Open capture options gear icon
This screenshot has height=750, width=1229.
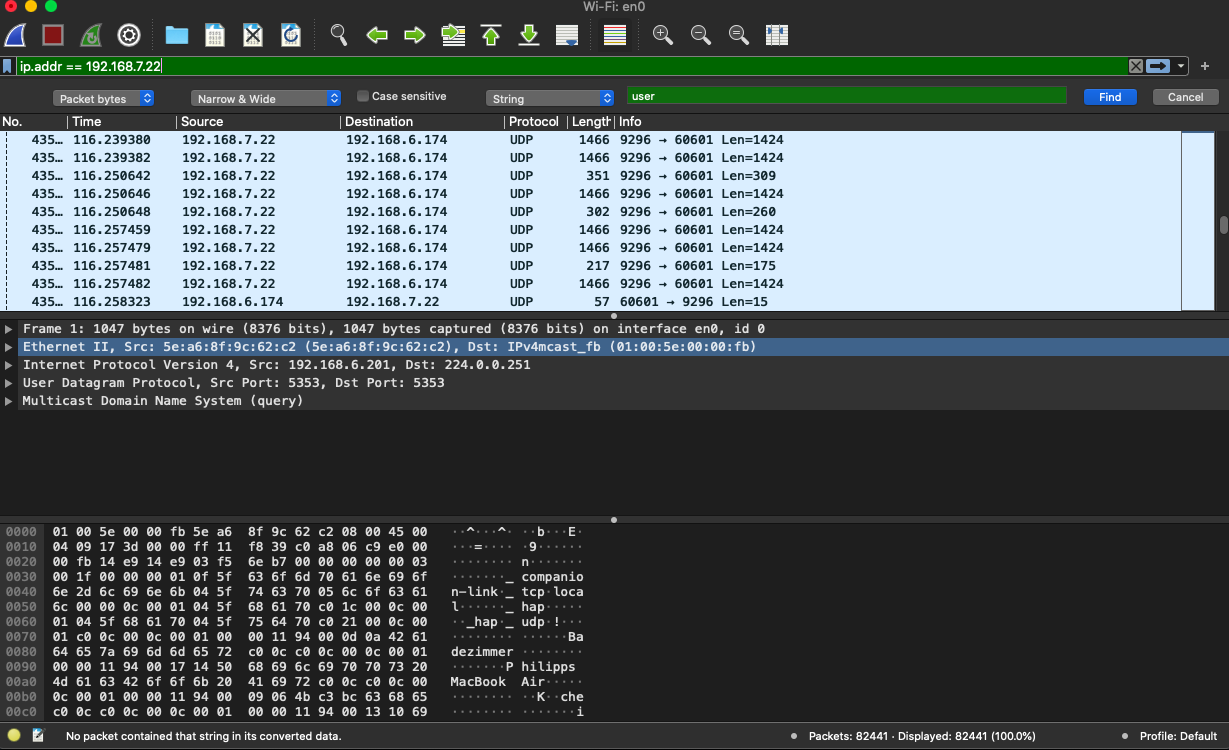(129, 35)
